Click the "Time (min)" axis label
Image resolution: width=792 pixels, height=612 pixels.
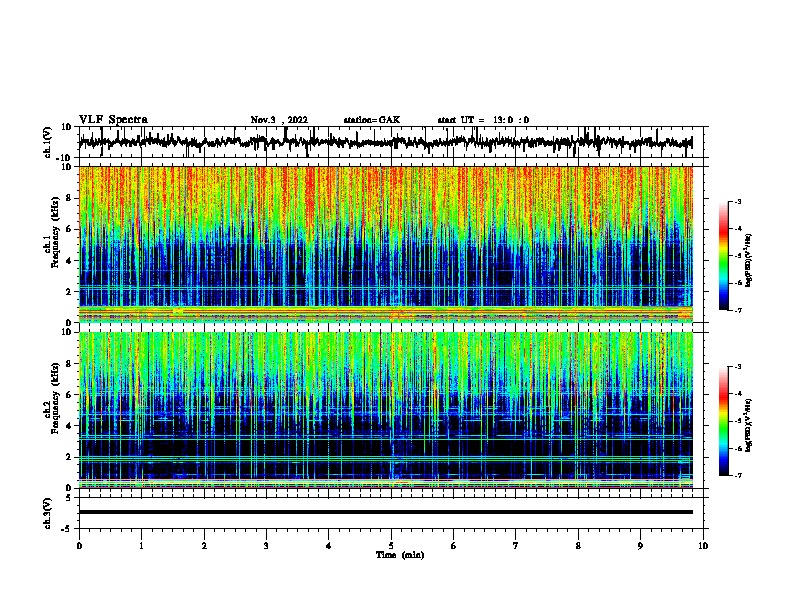[x=400, y=555]
